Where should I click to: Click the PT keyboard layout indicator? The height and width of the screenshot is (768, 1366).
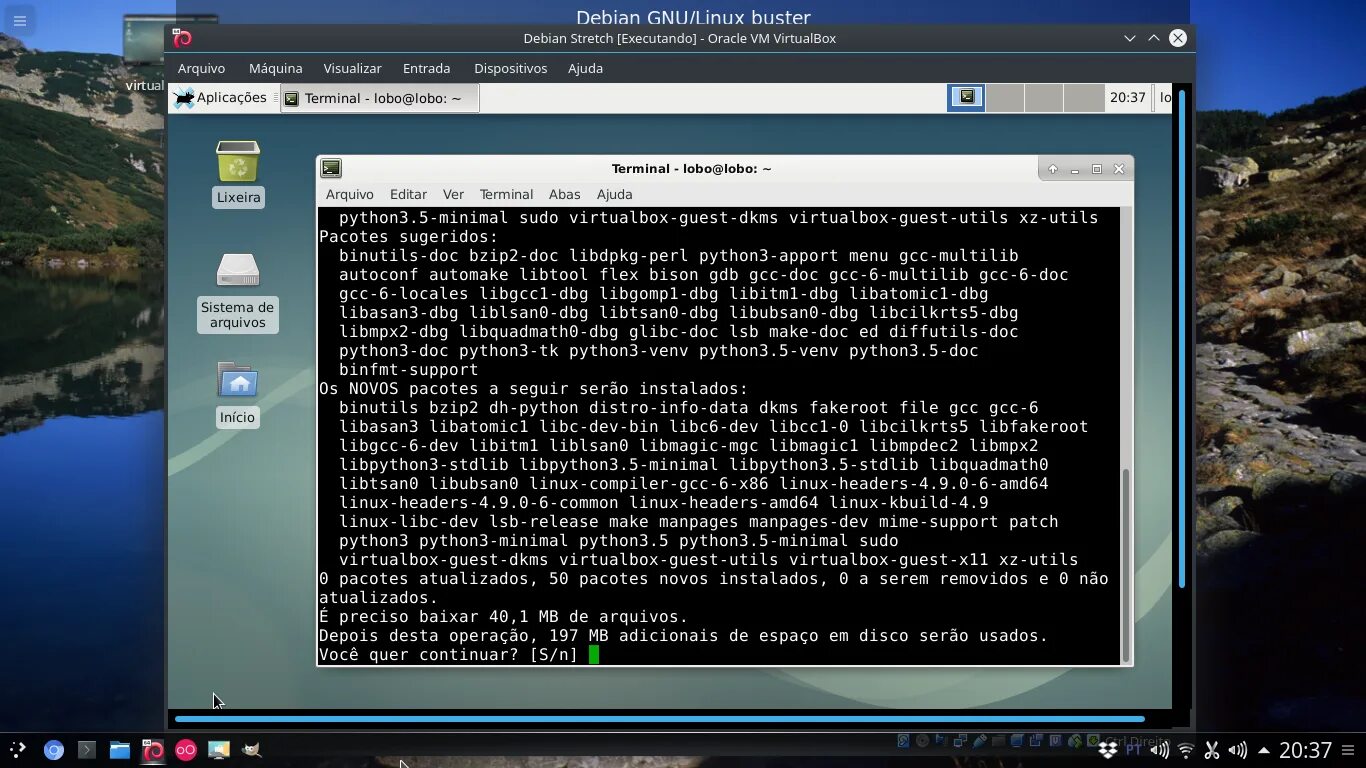1134,750
